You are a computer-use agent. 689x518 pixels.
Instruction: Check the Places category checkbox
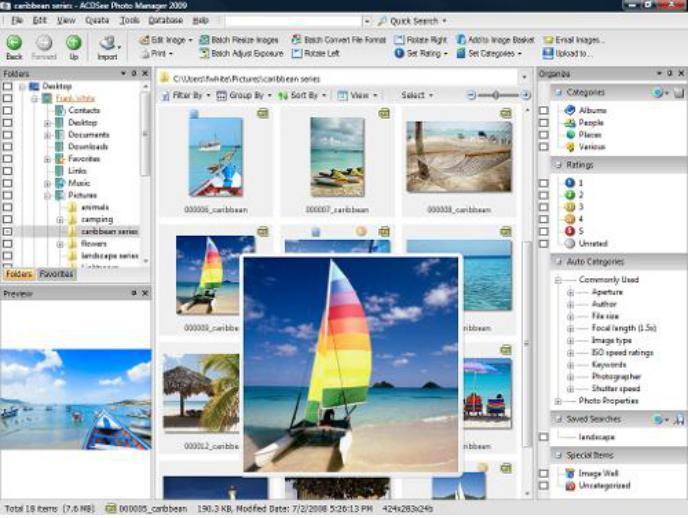[544, 135]
